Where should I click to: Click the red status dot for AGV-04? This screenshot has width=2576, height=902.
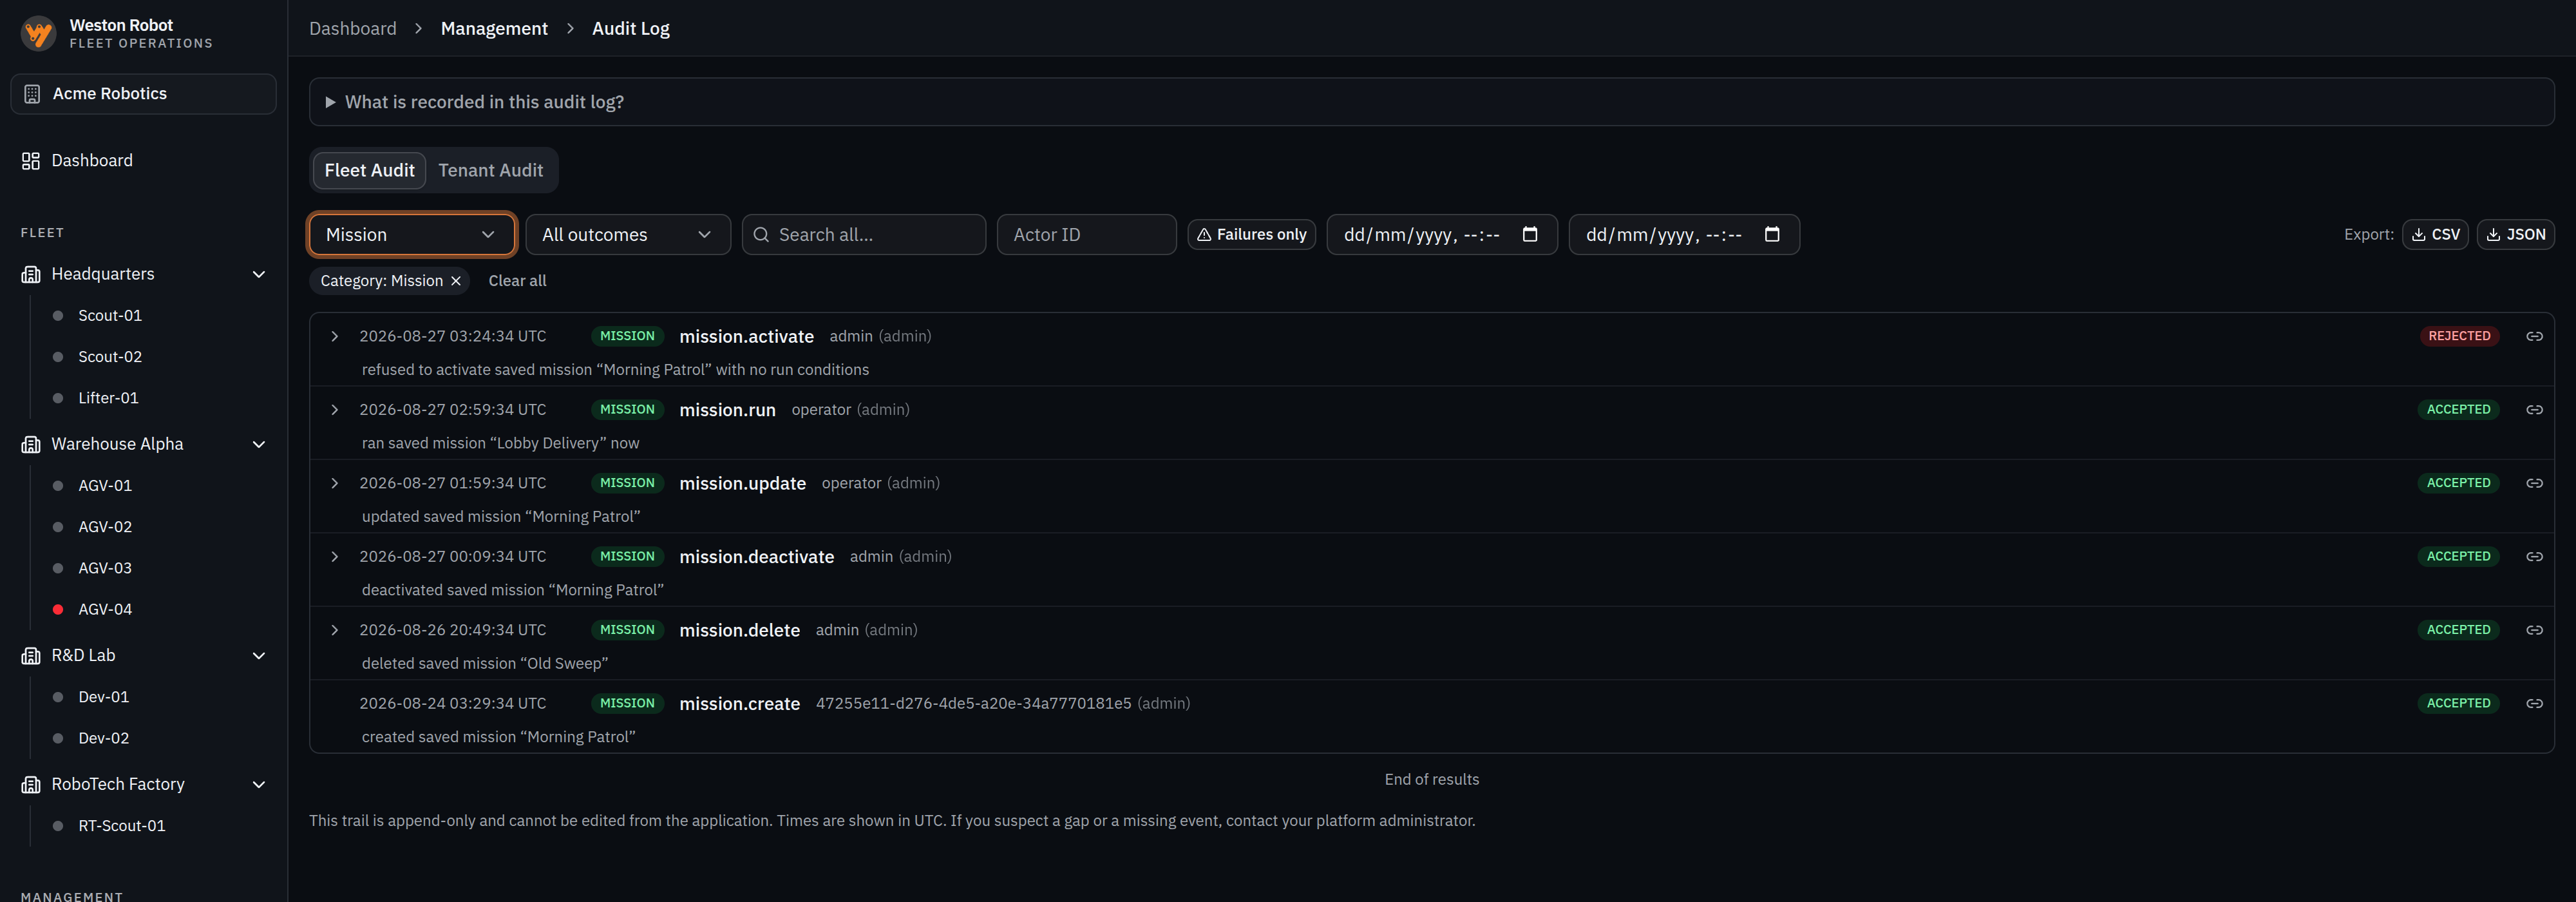pos(58,609)
